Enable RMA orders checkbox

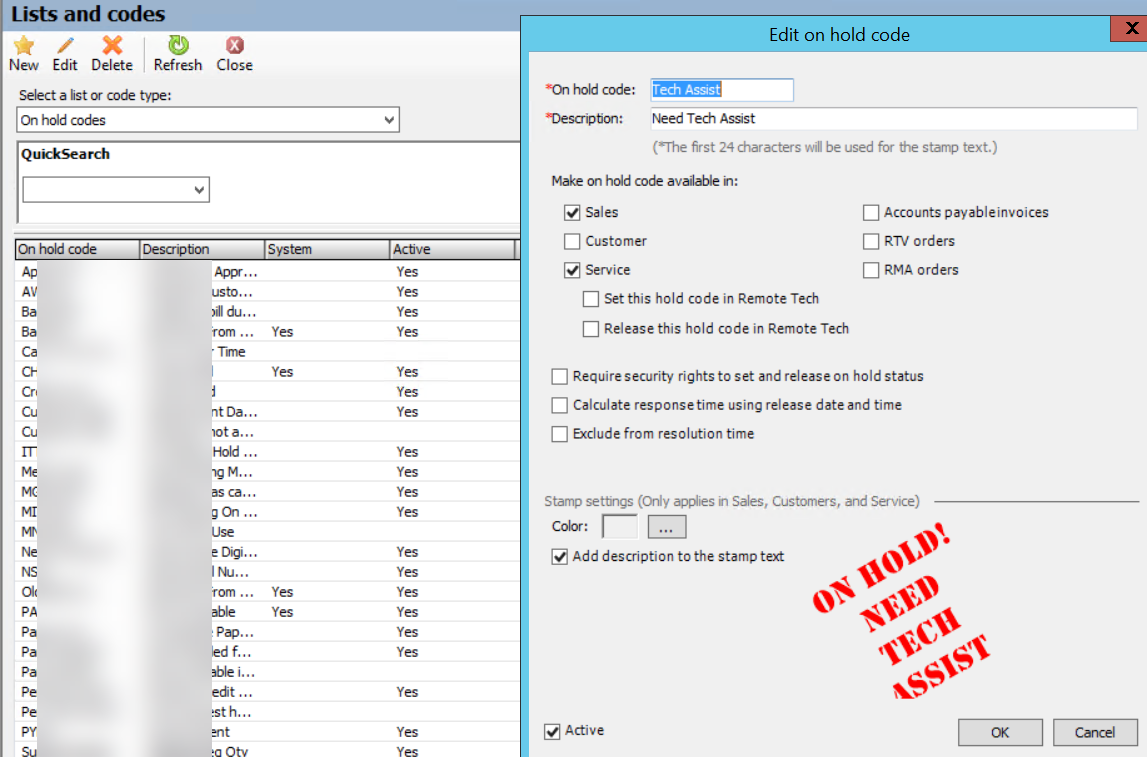pyautogui.click(x=870, y=270)
